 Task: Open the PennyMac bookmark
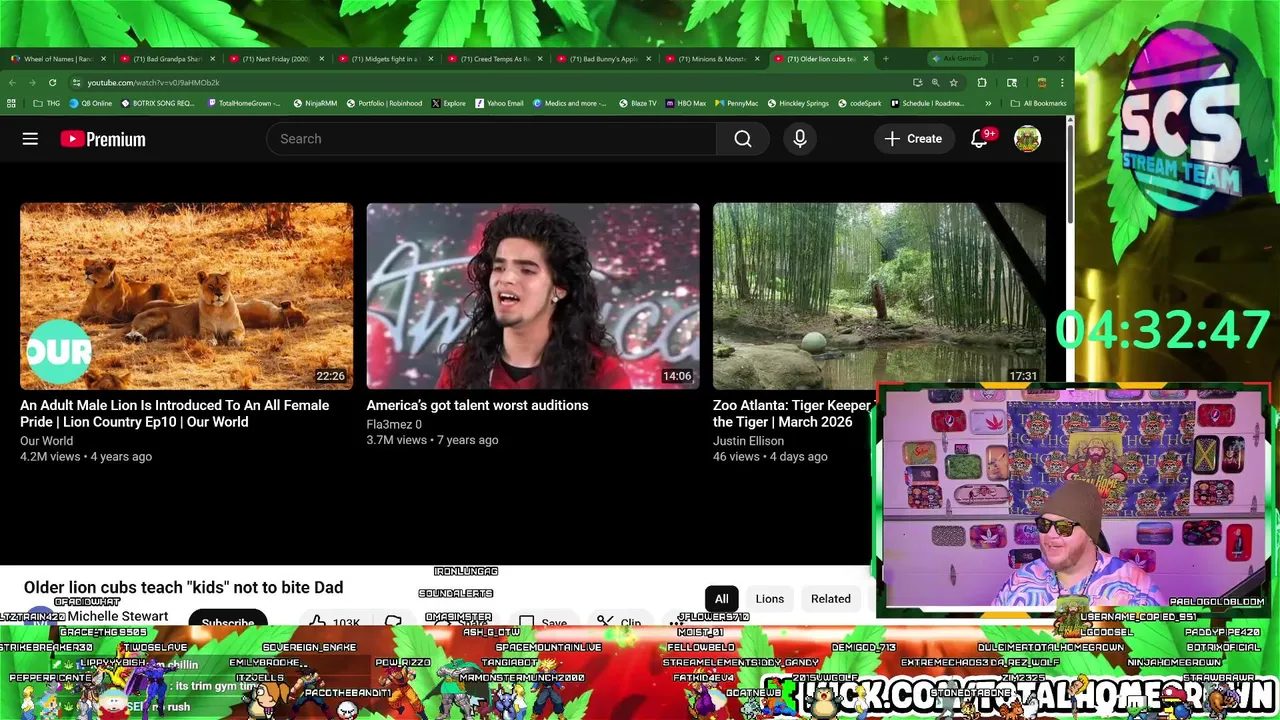[x=736, y=103]
